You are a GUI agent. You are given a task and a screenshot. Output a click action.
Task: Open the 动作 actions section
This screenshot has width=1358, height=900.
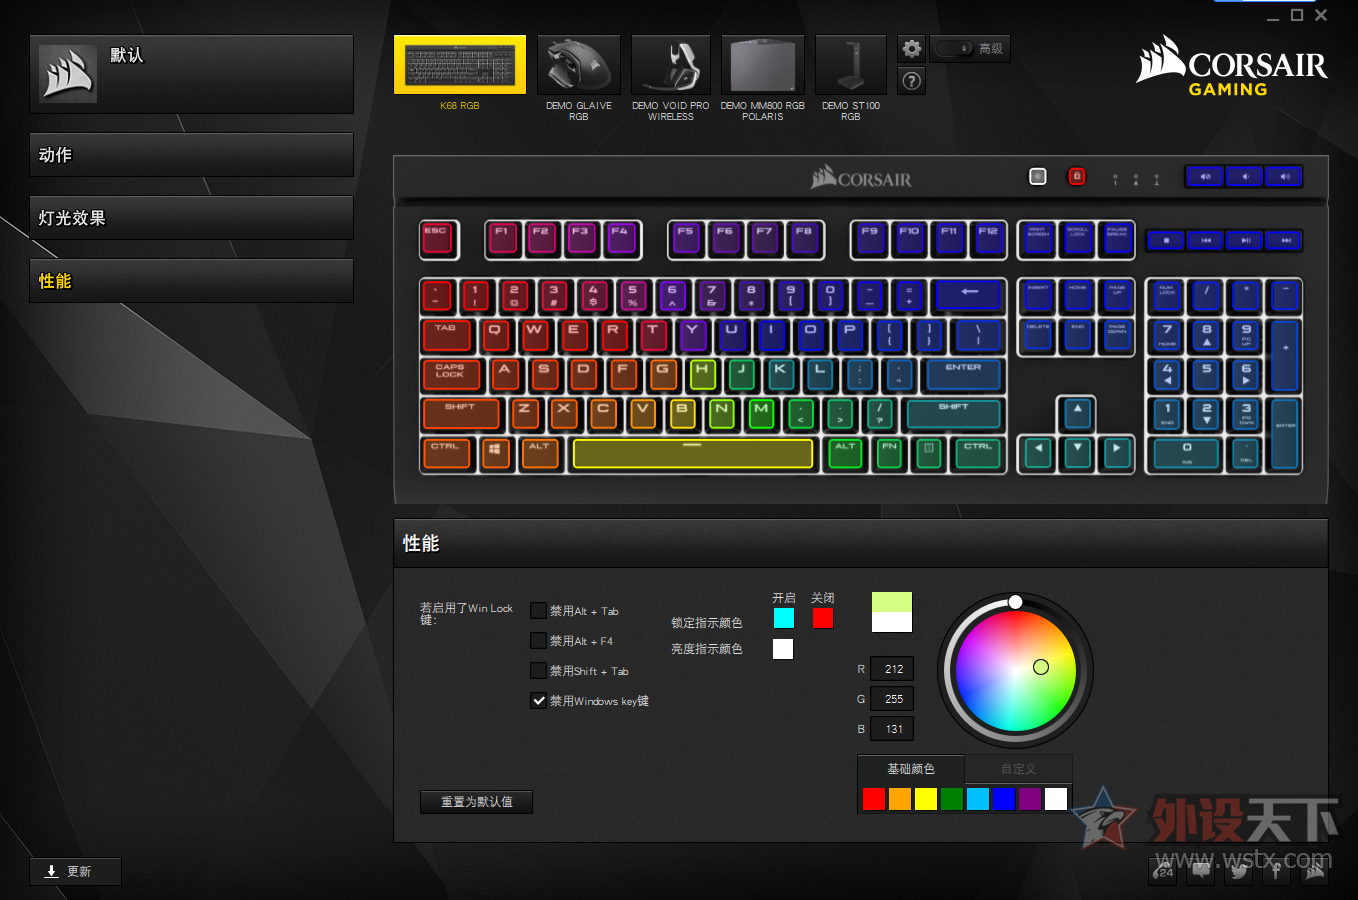click(191, 155)
